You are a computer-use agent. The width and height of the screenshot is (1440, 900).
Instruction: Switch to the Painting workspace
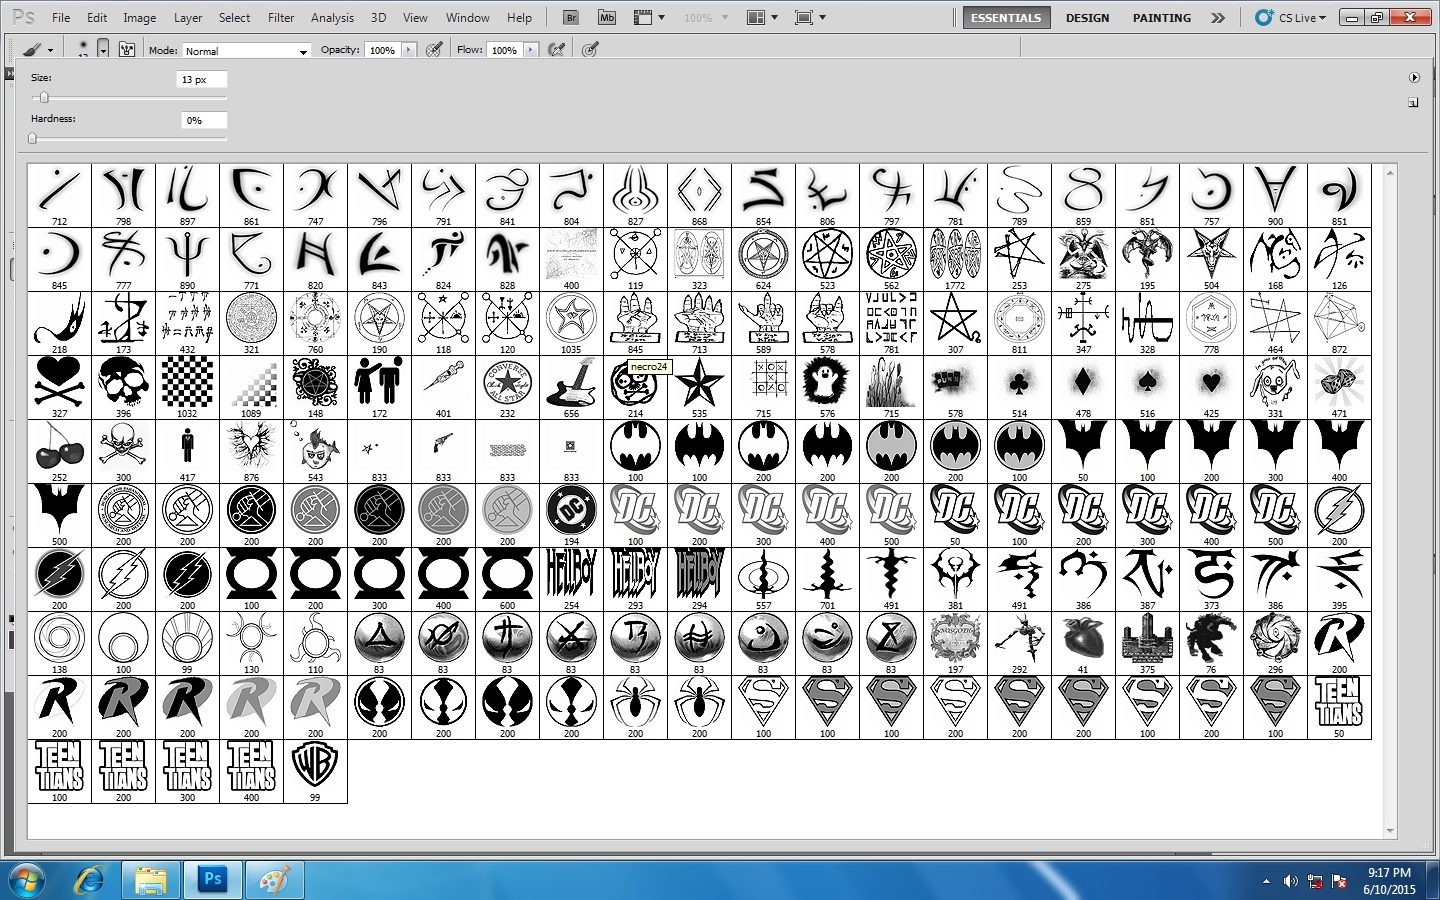[1161, 18]
